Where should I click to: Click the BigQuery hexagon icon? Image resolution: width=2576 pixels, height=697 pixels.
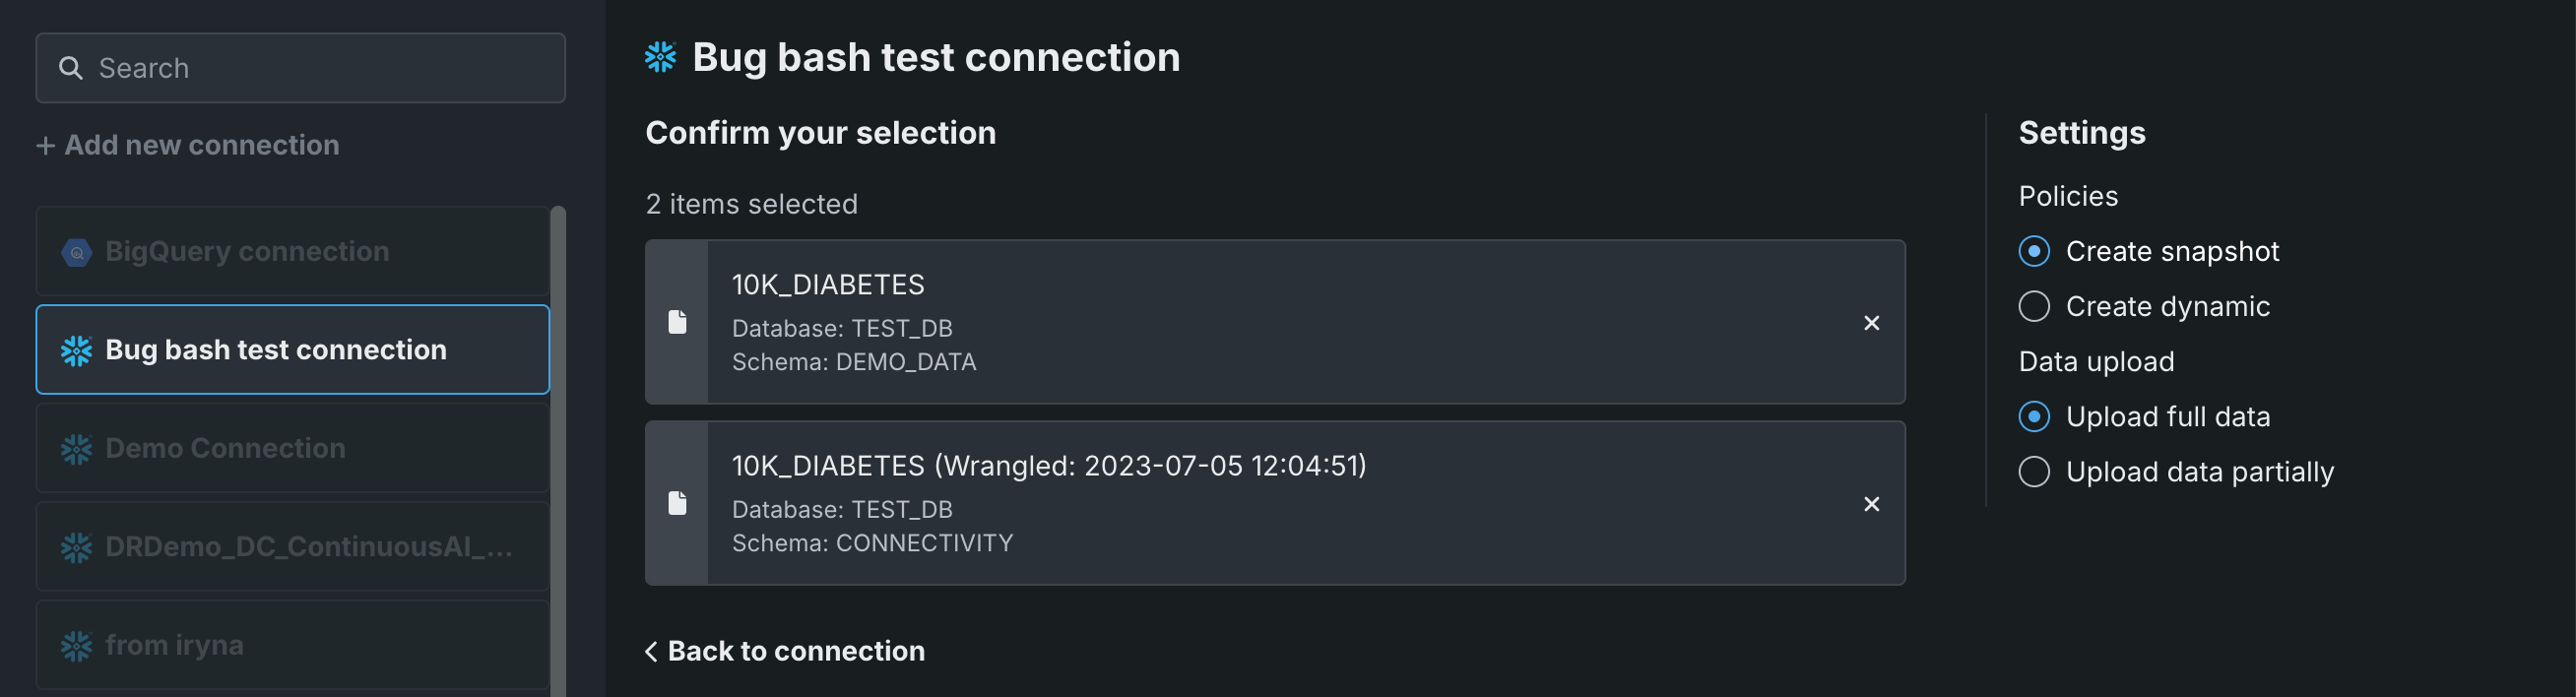77,253
